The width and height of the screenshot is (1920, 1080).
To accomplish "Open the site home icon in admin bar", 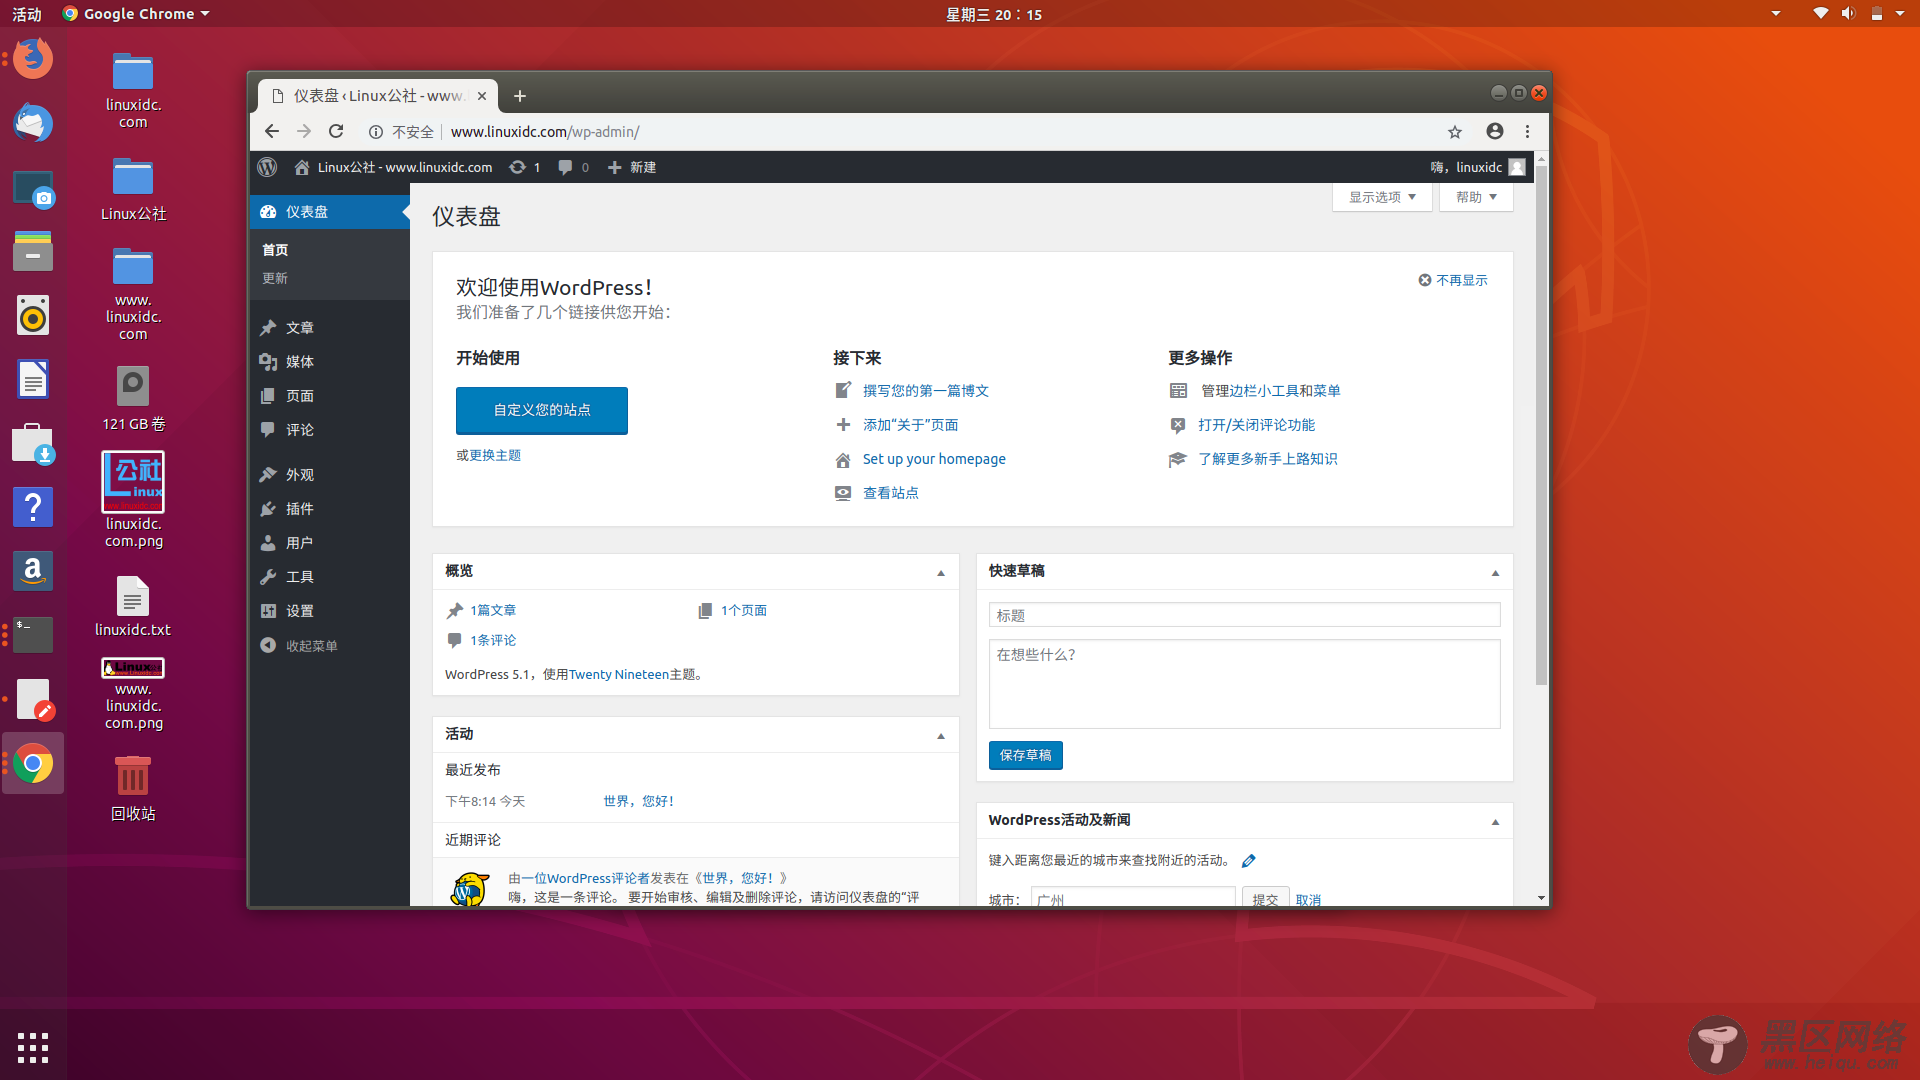I will pyautogui.click(x=301, y=167).
